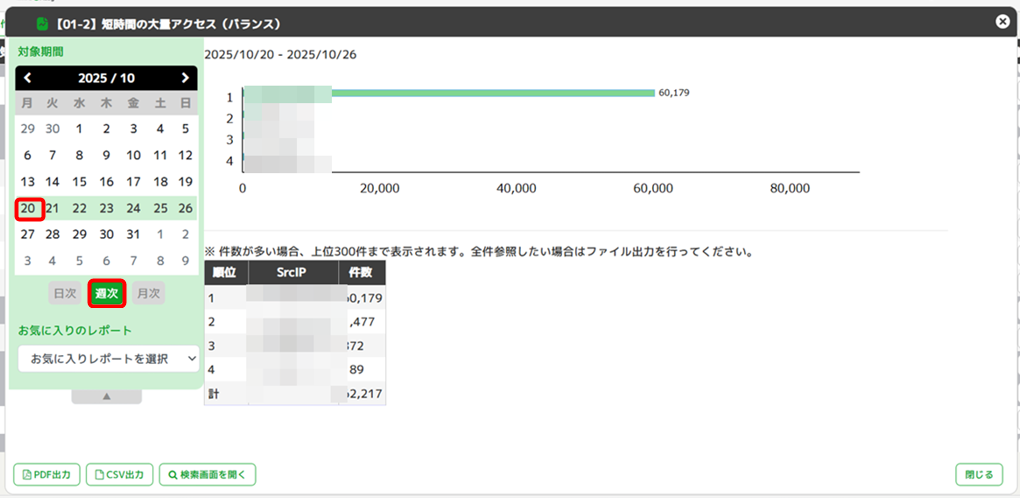Image resolution: width=1020 pixels, height=498 pixels.
Task: Select October 20 in the calendar
Action: click(x=28, y=208)
